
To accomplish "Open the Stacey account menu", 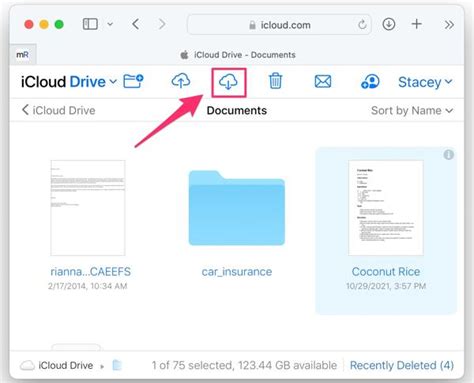I will click(x=425, y=82).
